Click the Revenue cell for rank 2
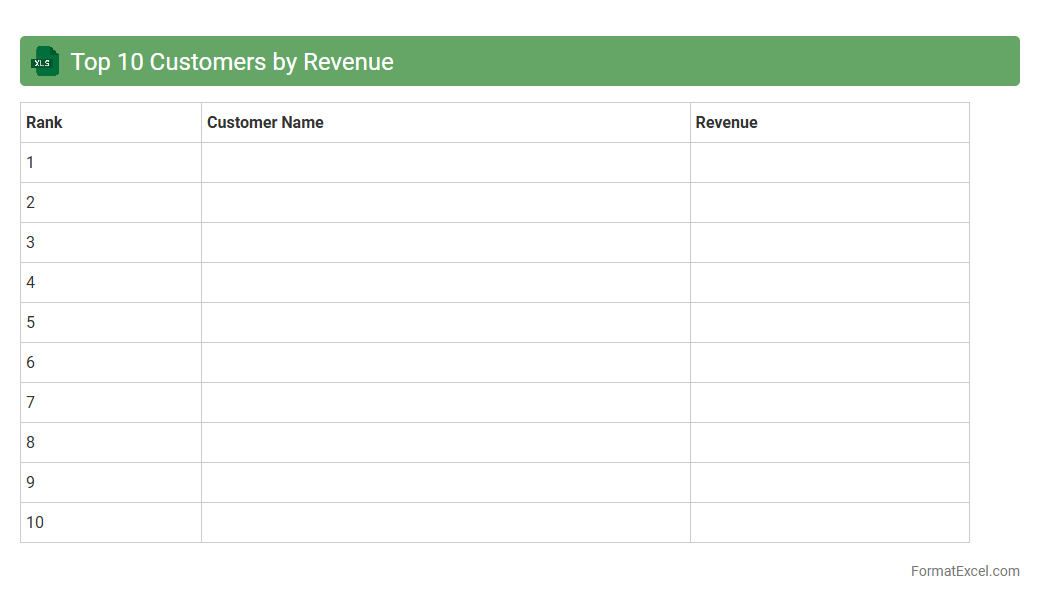The image size is (1040, 600). pyautogui.click(x=829, y=202)
